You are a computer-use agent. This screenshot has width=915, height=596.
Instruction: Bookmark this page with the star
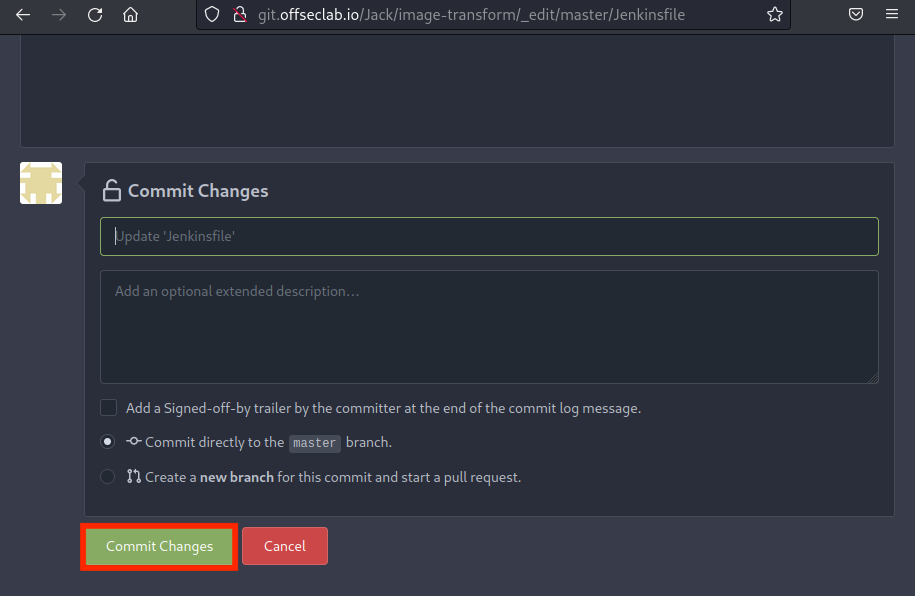(x=774, y=15)
